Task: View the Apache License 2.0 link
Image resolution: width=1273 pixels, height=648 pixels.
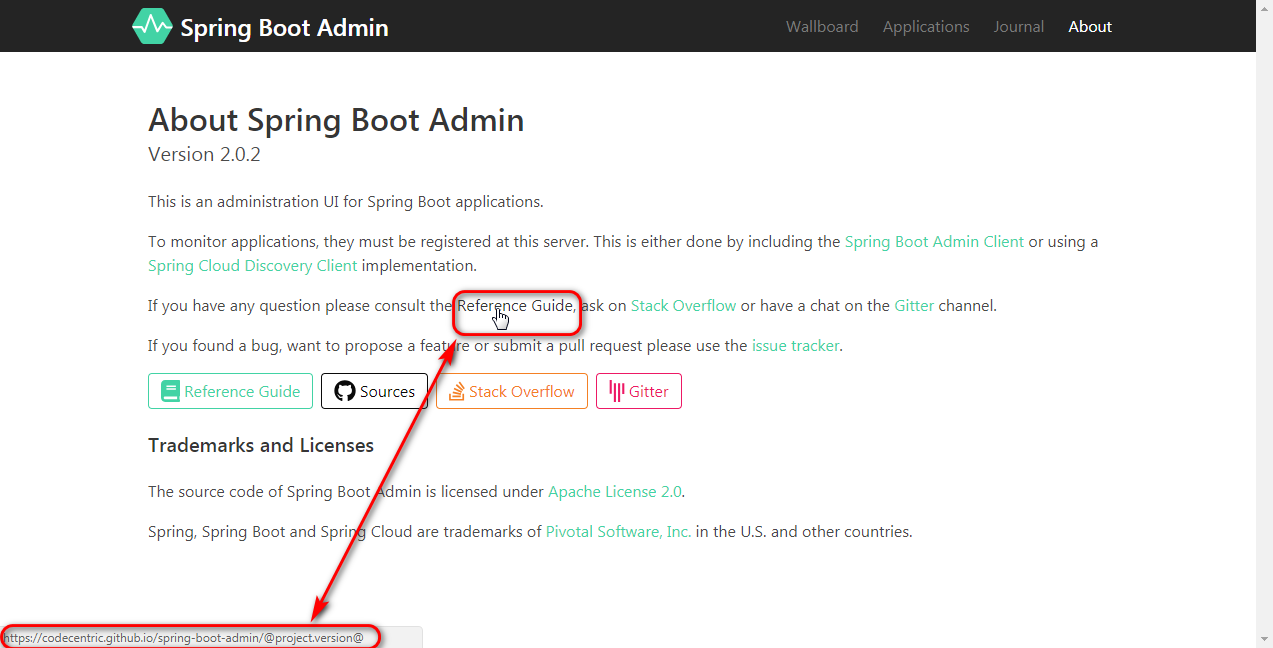Action: click(x=614, y=491)
